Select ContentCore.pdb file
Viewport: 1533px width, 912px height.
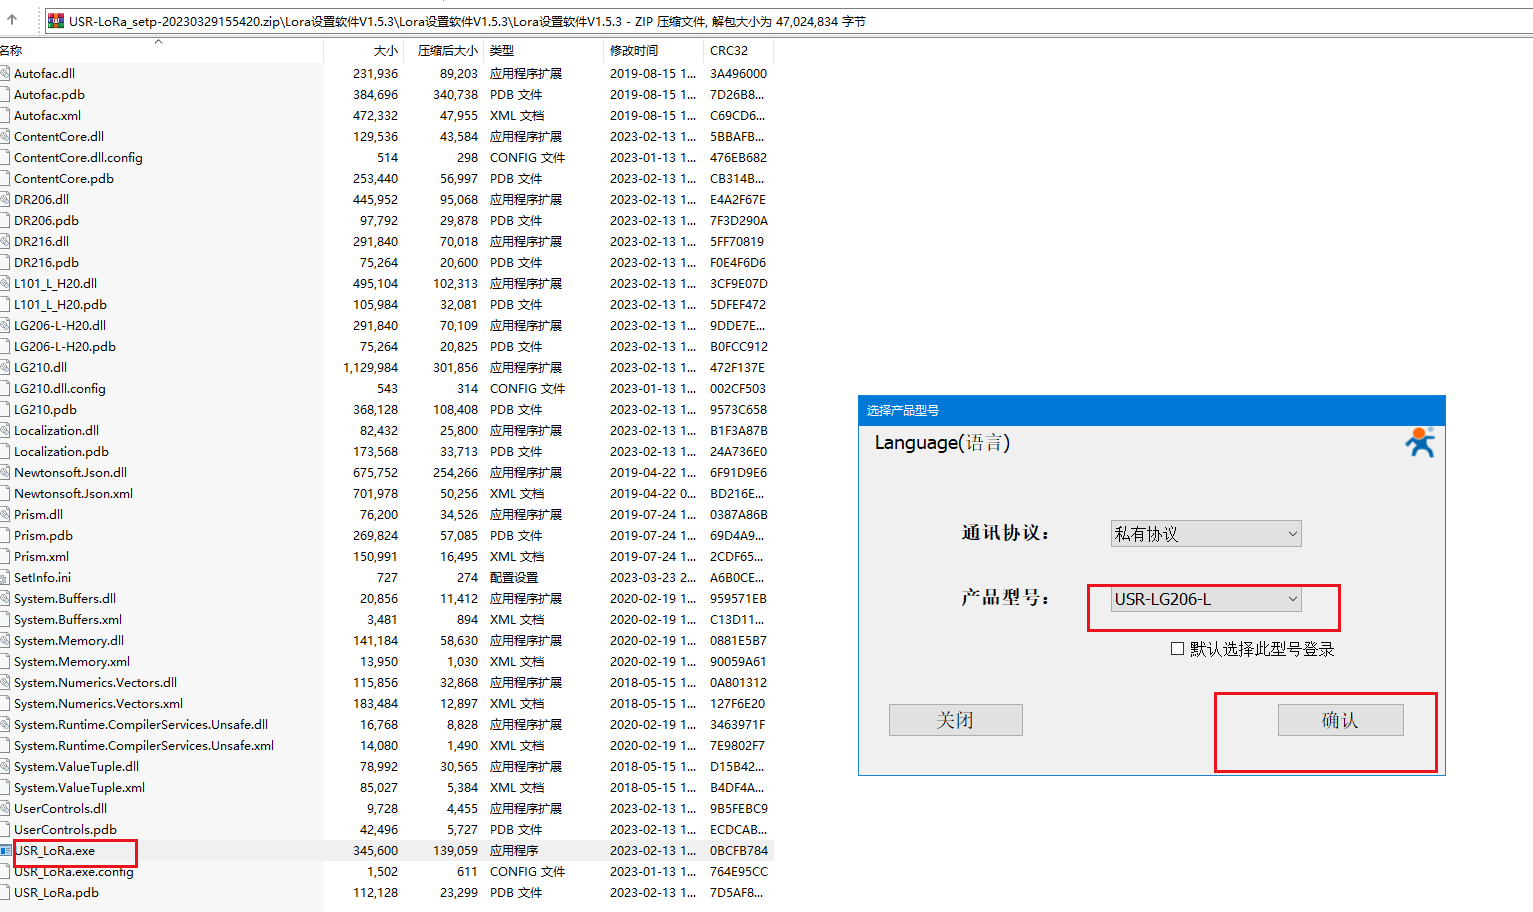click(64, 179)
